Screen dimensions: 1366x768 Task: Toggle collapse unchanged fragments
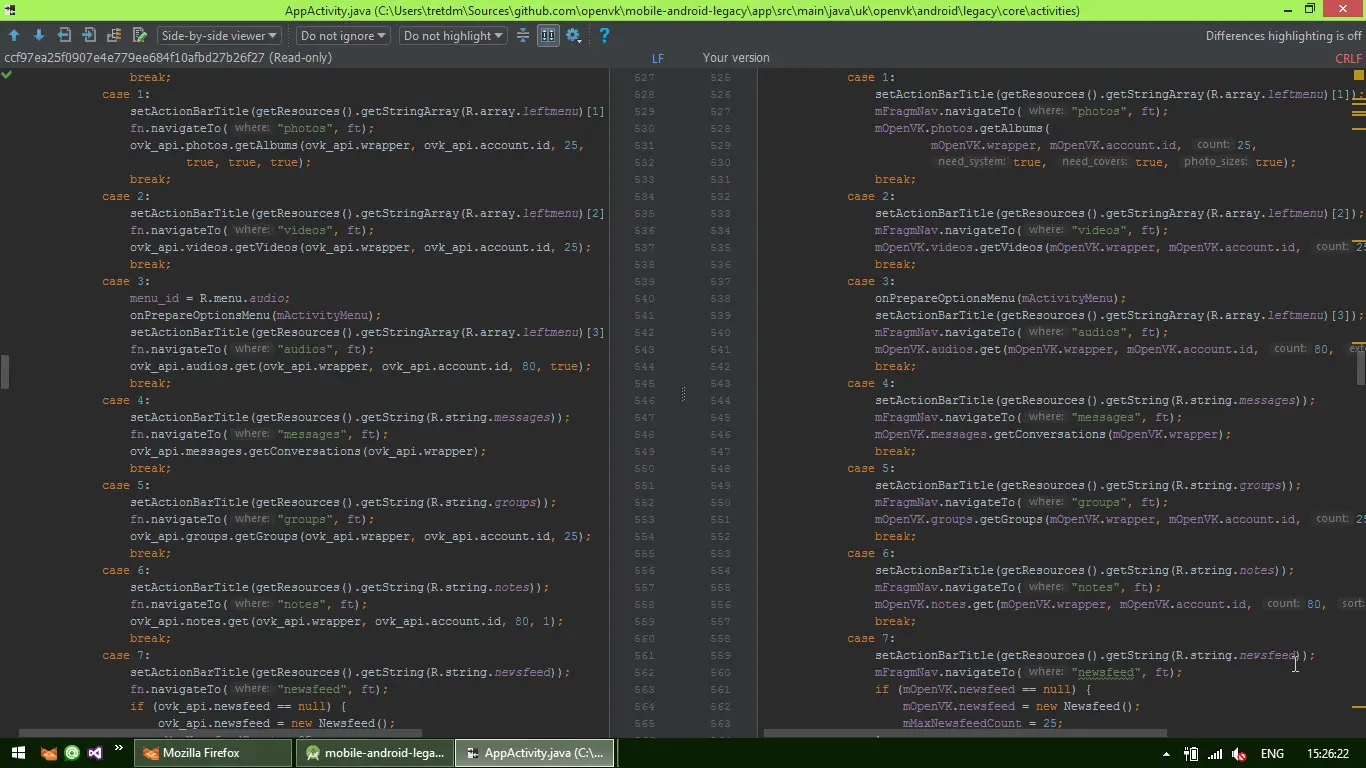pyautogui.click(x=523, y=36)
